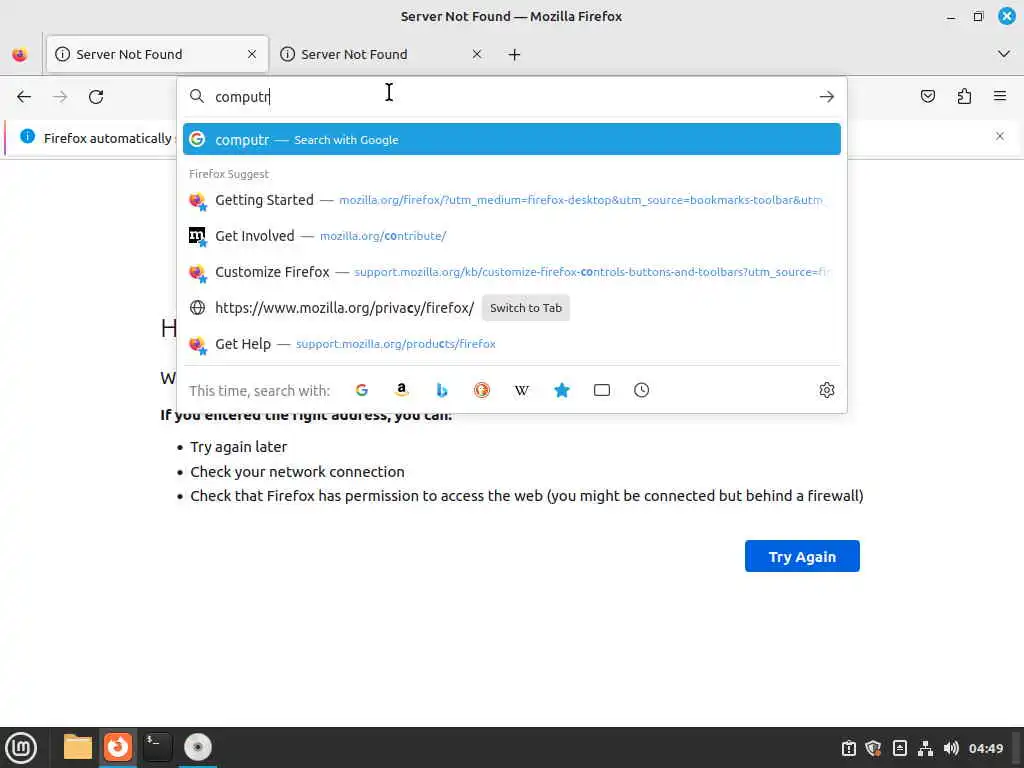Open the Save to Pocket button
Image resolution: width=1024 pixels, height=768 pixels.
927,97
